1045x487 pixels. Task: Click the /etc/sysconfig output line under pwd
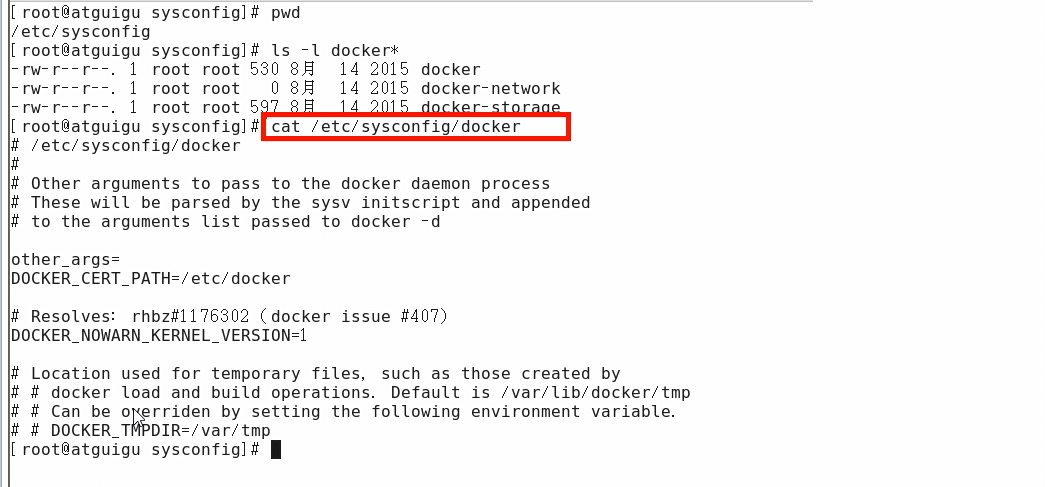80,32
